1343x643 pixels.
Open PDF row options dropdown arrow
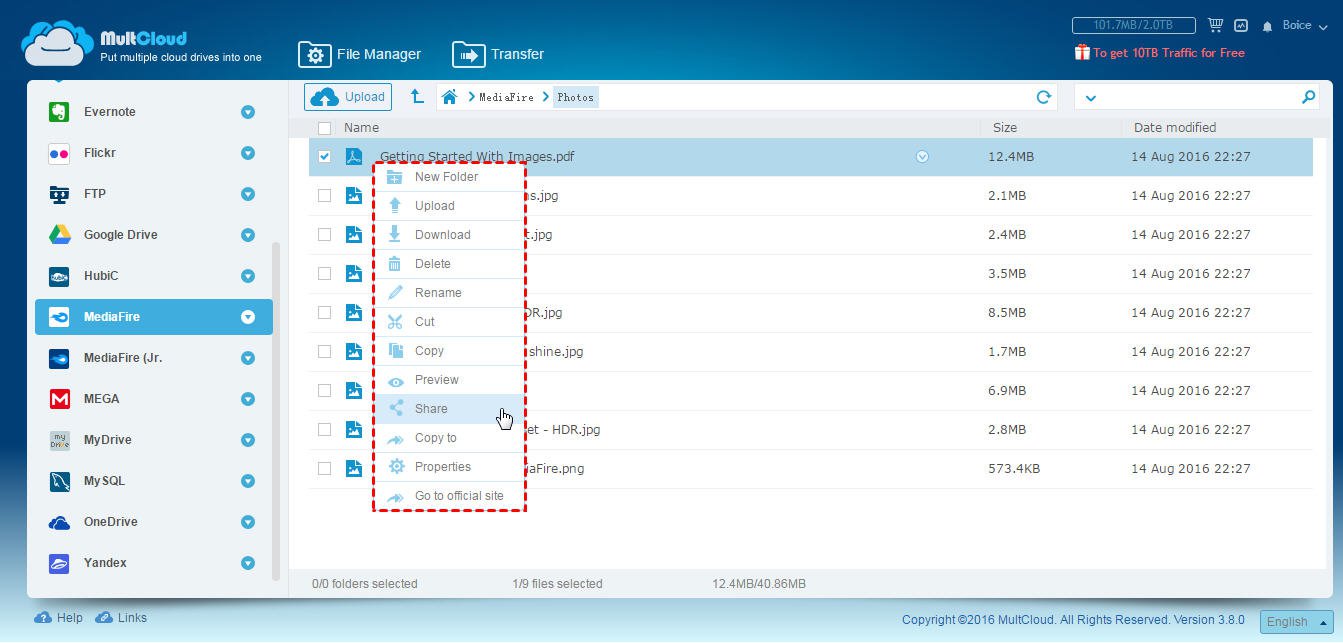922,157
